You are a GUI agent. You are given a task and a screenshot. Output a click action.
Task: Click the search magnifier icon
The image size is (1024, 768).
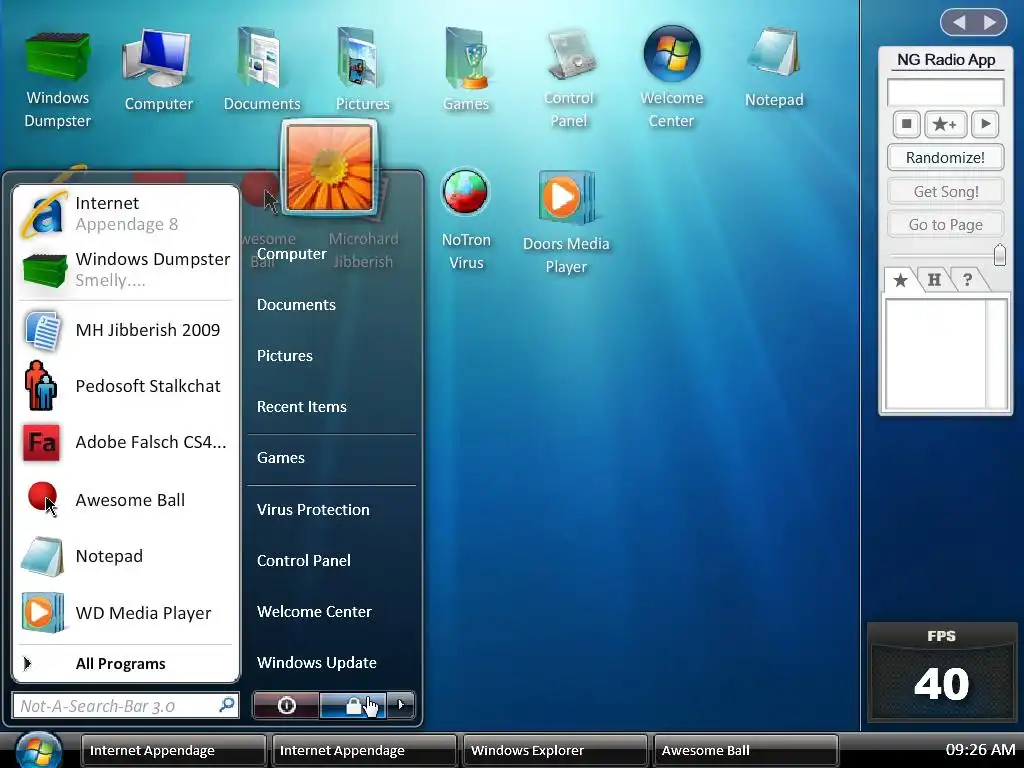click(x=227, y=705)
